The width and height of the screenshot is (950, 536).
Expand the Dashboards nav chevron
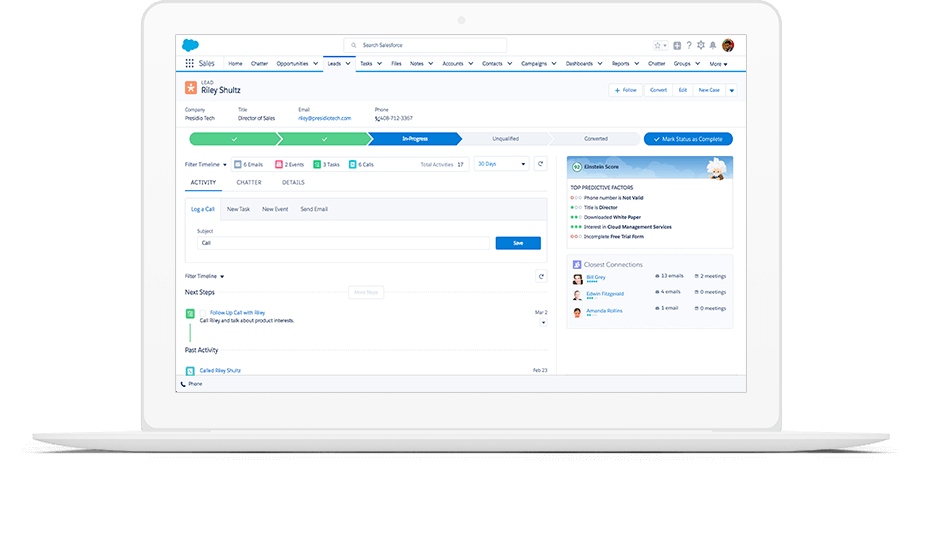tap(600, 64)
